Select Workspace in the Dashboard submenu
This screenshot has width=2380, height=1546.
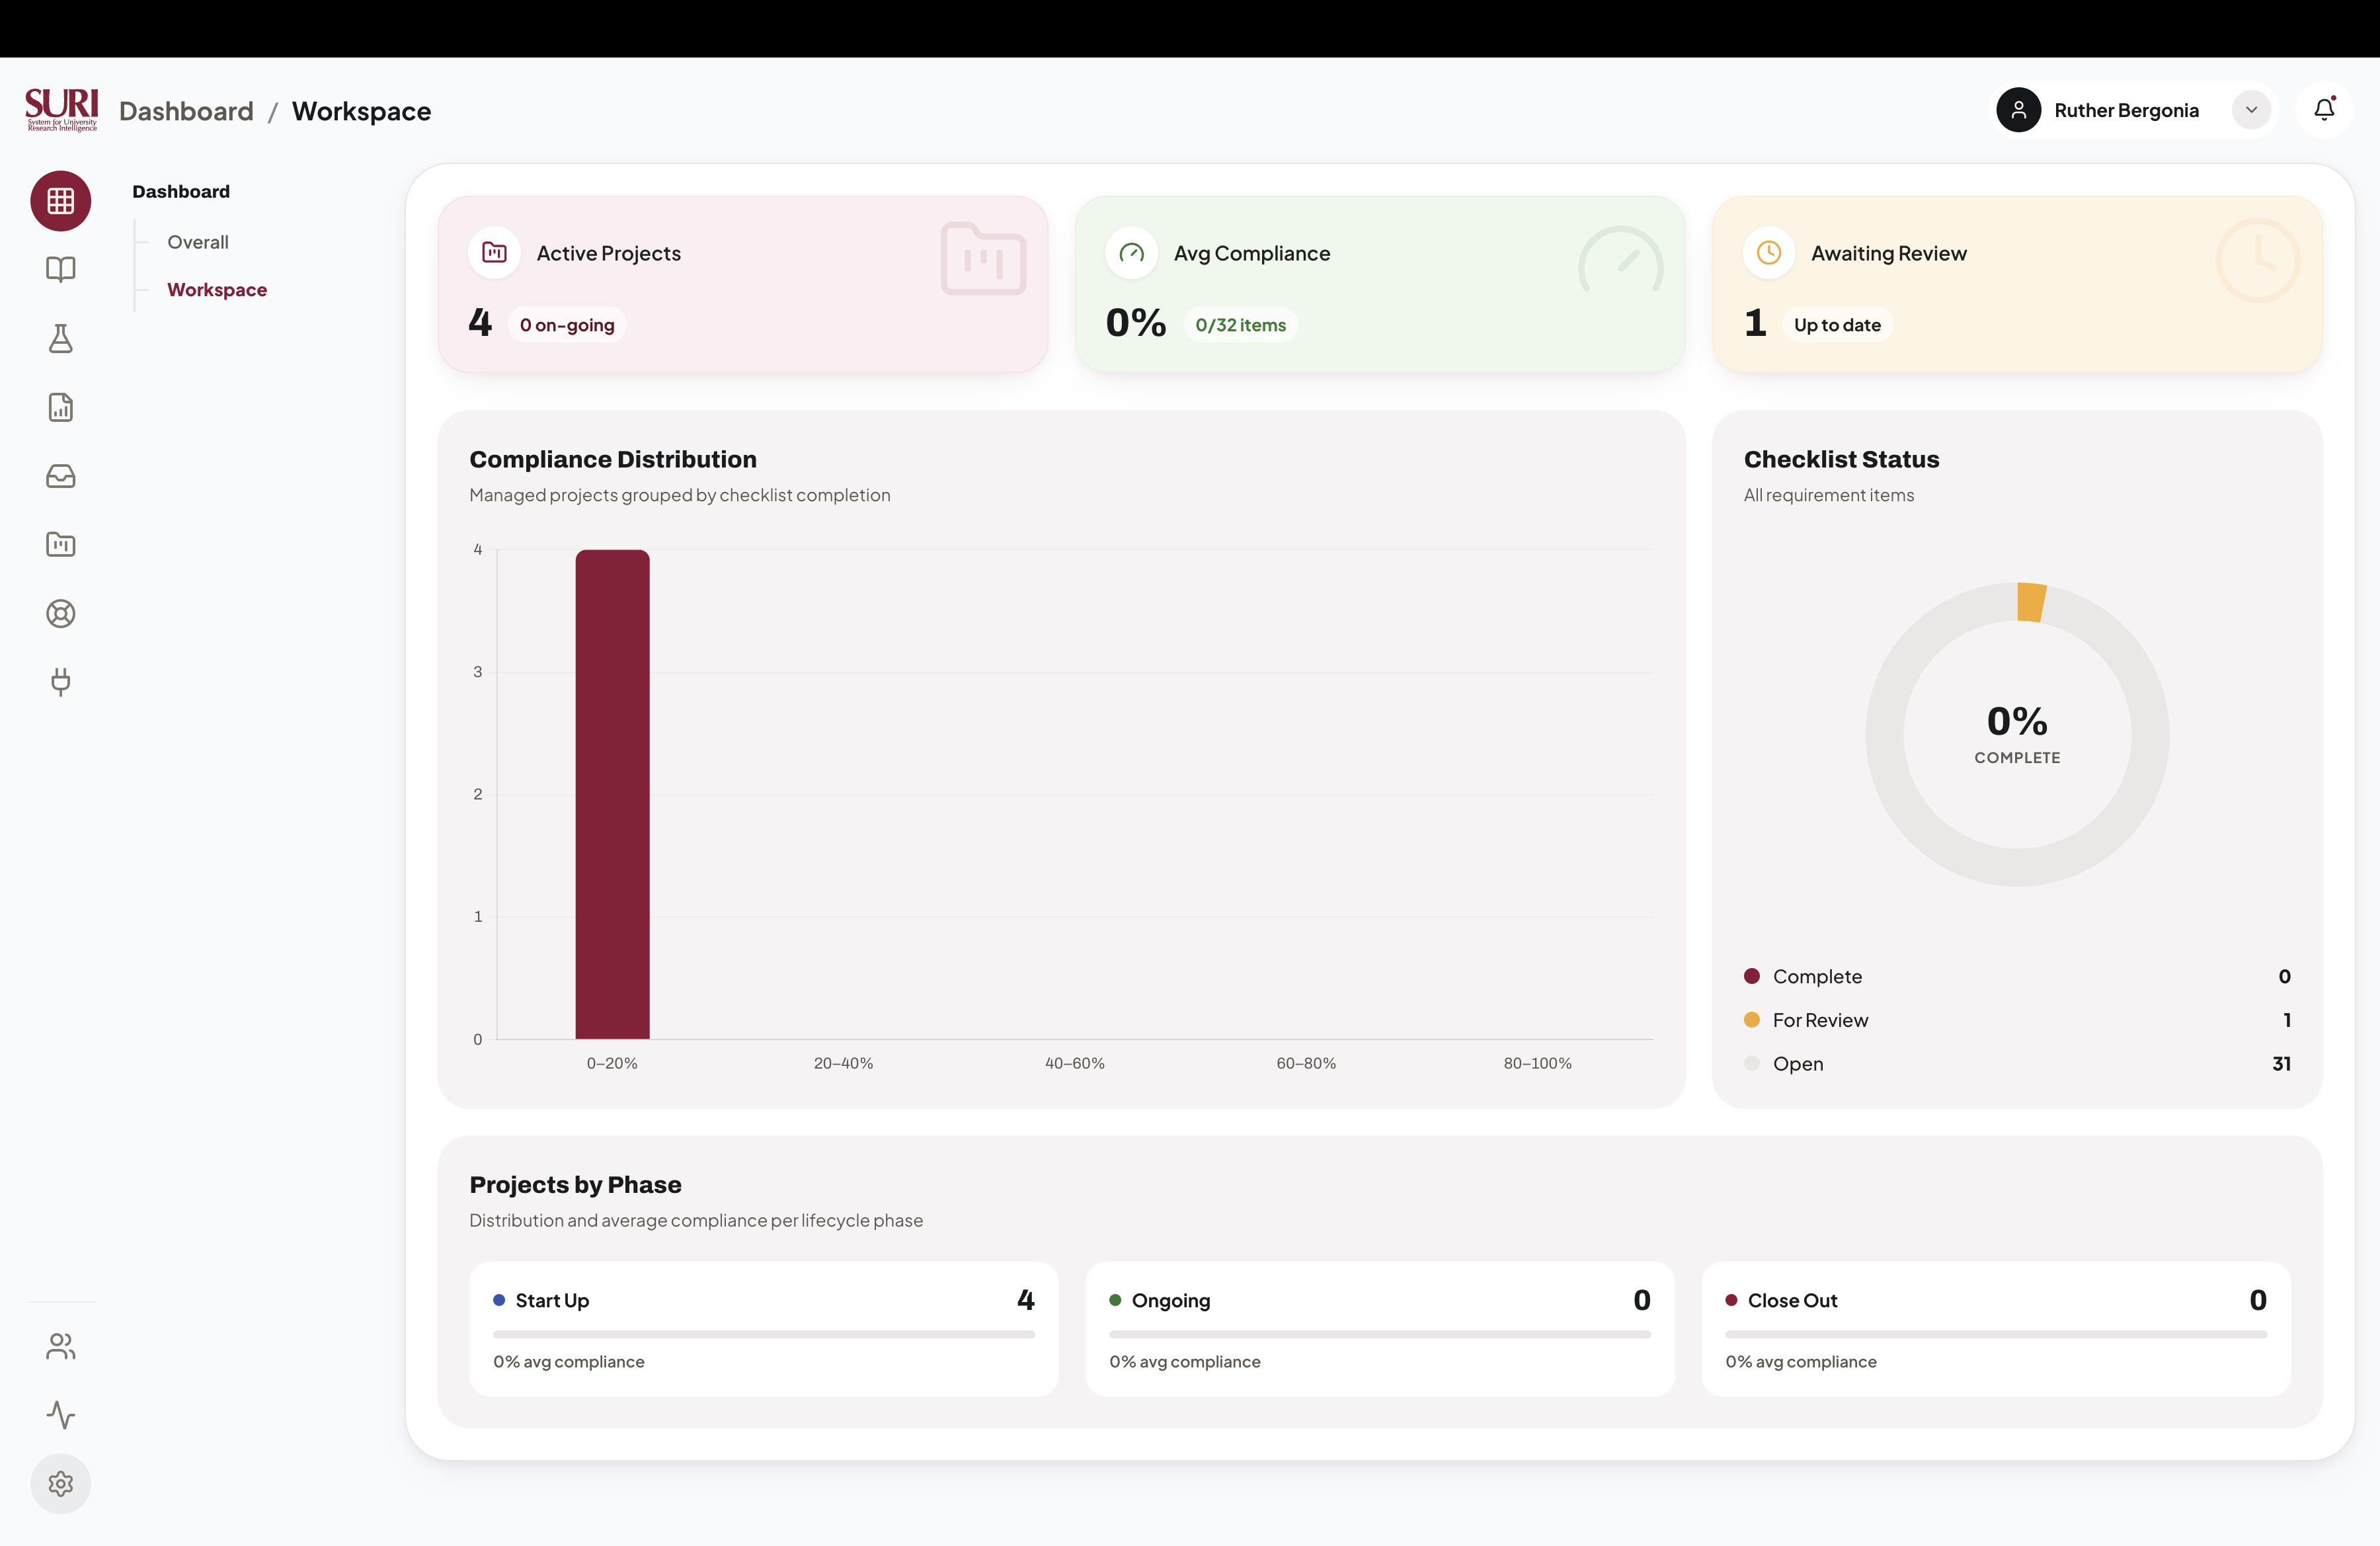[x=217, y=290]
